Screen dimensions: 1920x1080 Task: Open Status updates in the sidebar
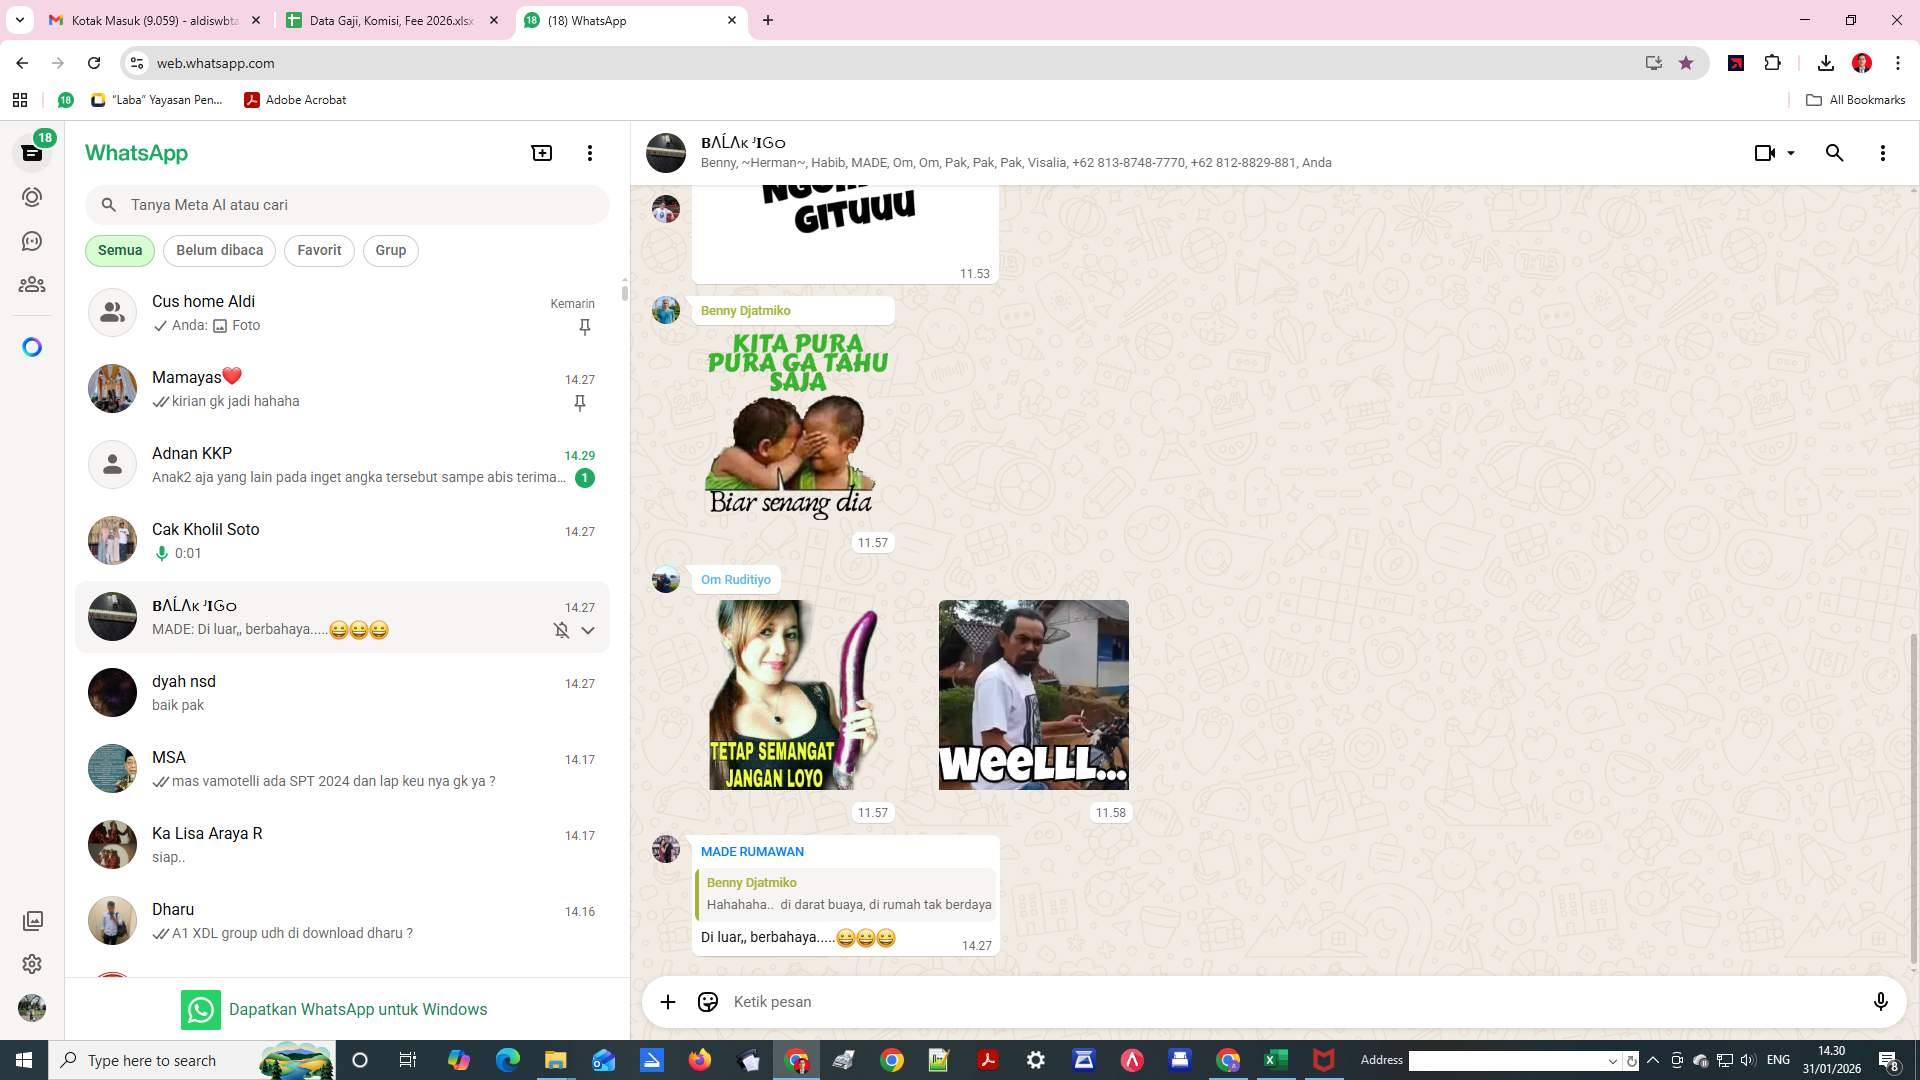click(x=32, y=197)
